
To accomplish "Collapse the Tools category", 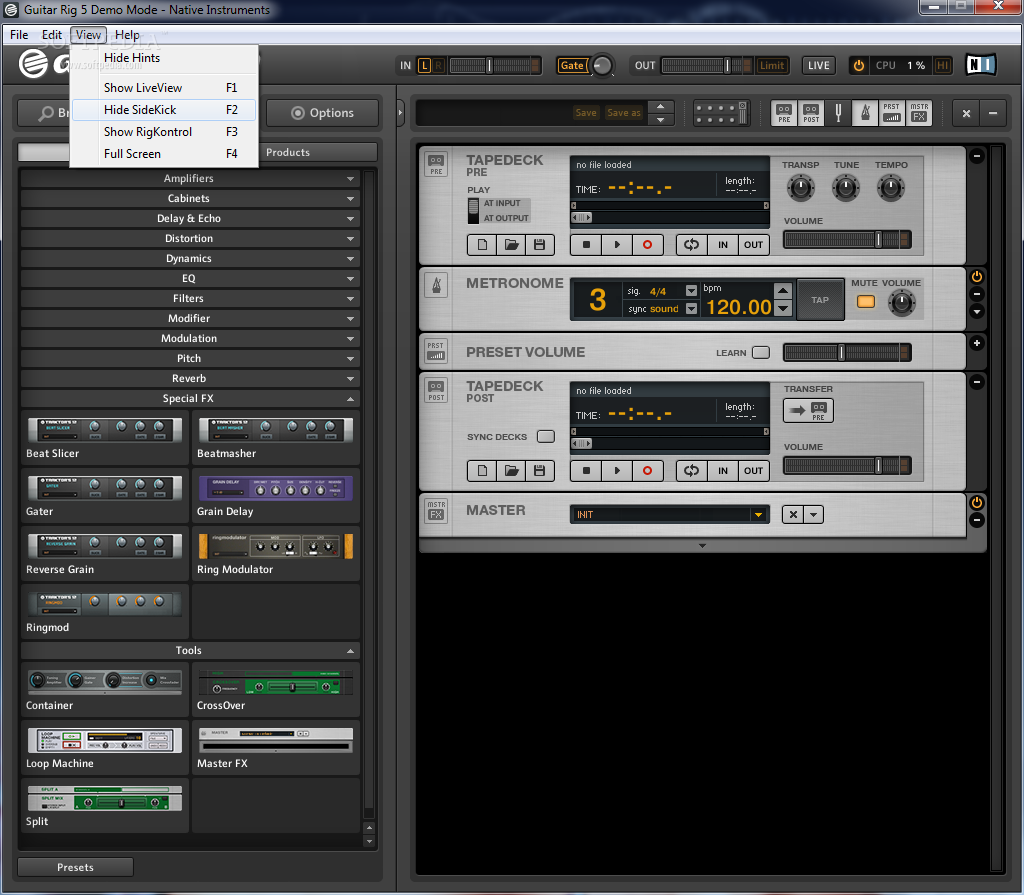I will click(190, 651).
